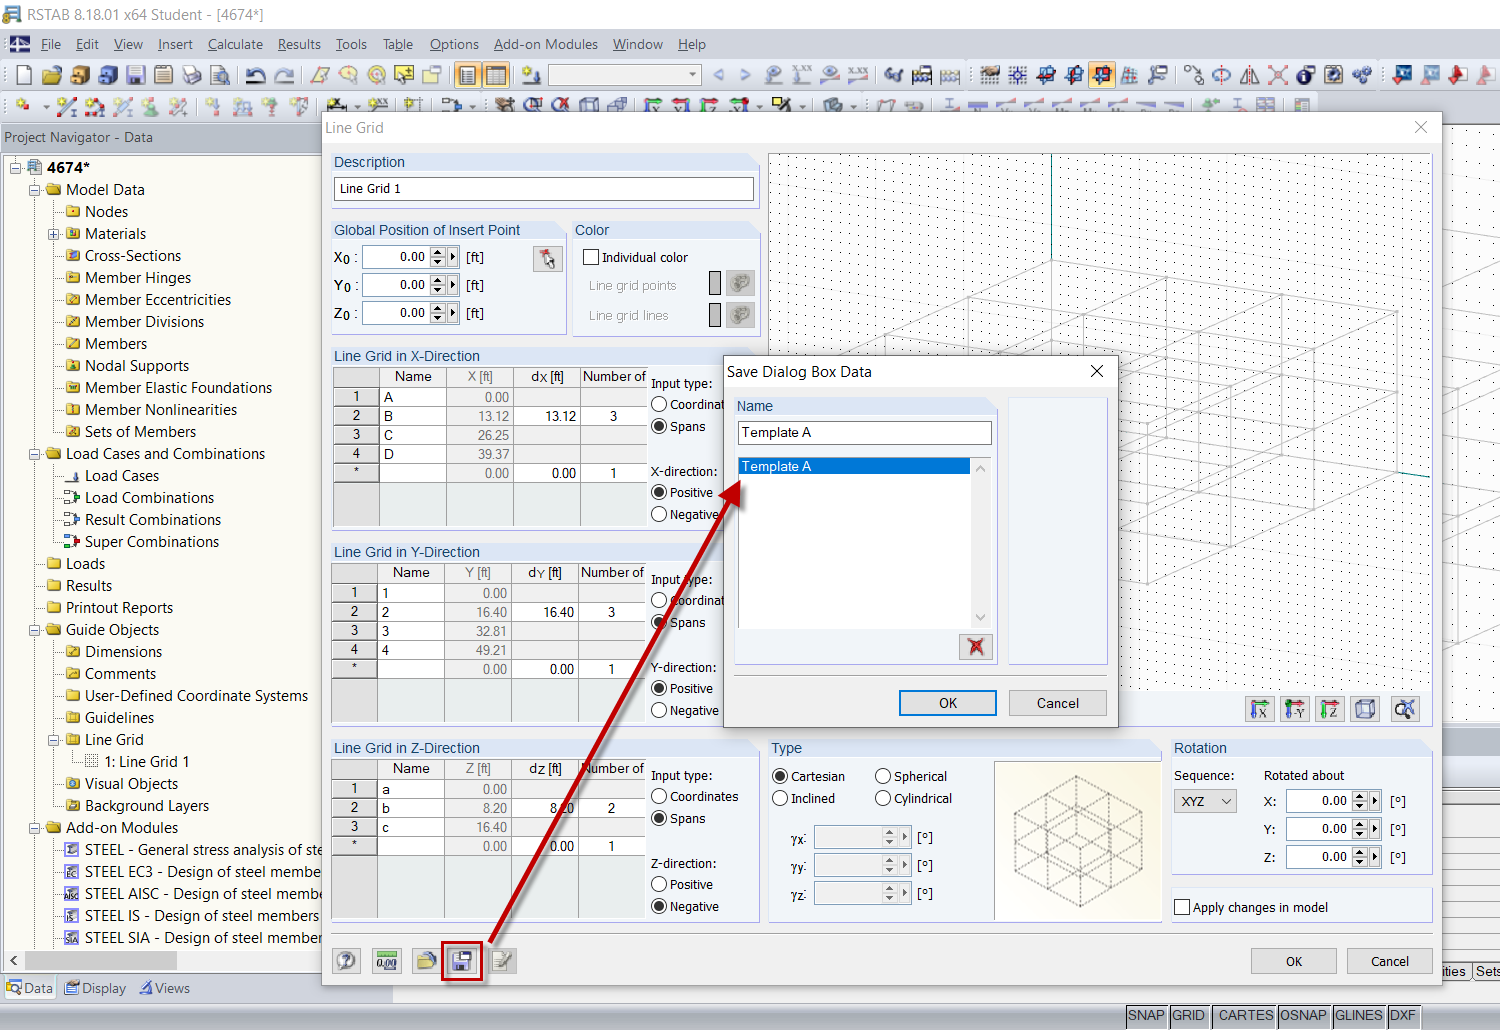Pick insert point graphically with arrow tool
This screenshot has width=1500, height=1030.
pyautogui.click(x=549, y=257)
